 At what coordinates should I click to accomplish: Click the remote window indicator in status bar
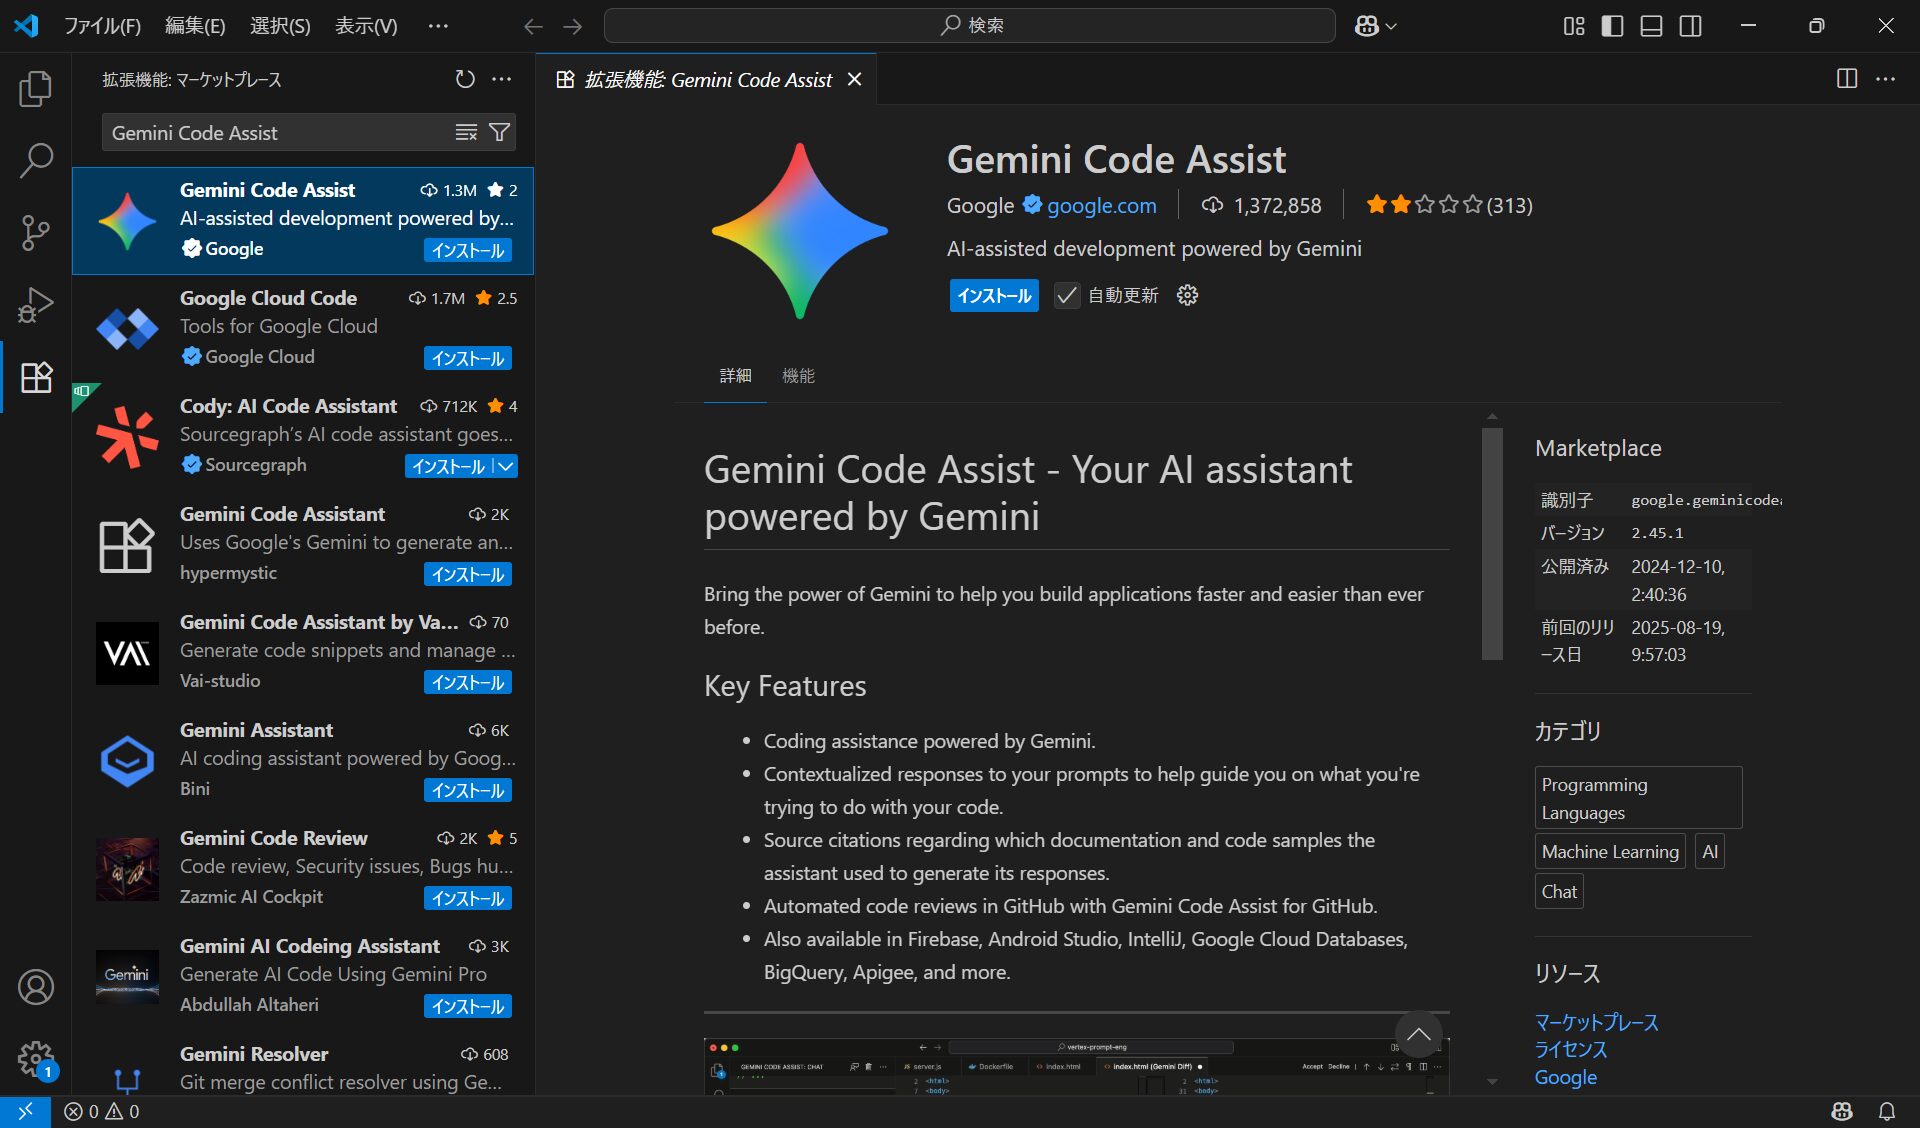point(25,1111)
